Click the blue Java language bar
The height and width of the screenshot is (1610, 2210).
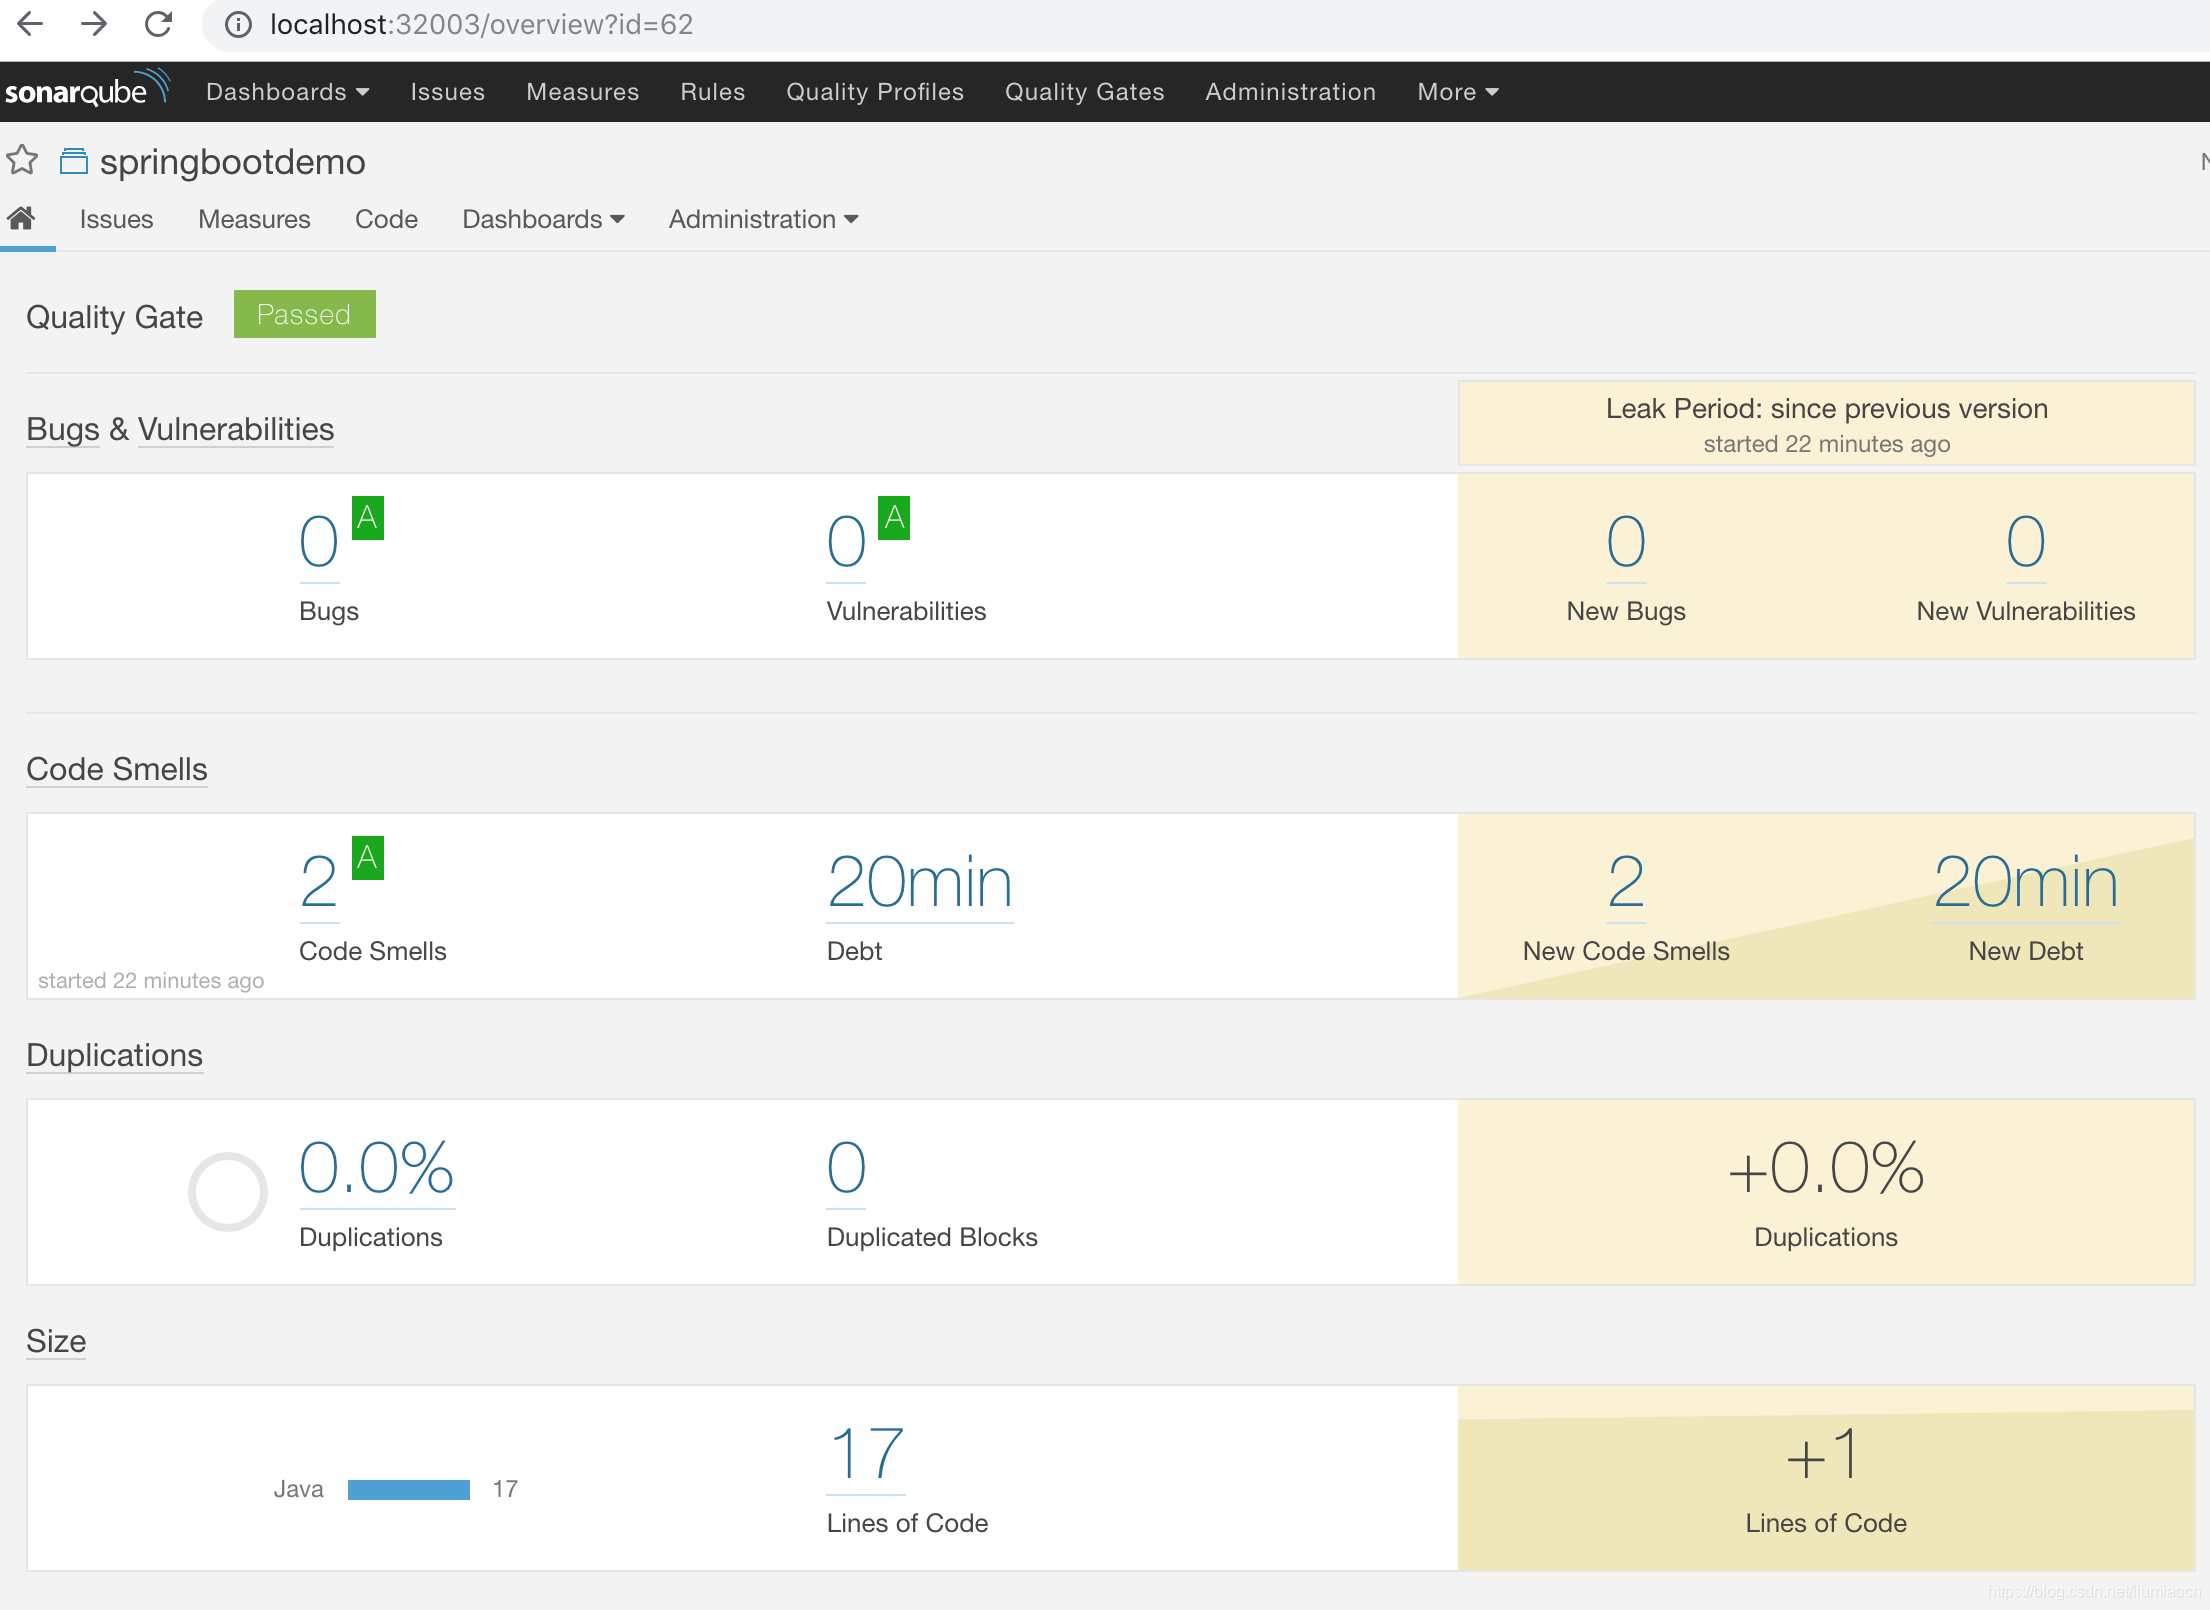pyautogui.click(x=409, y=1490)
